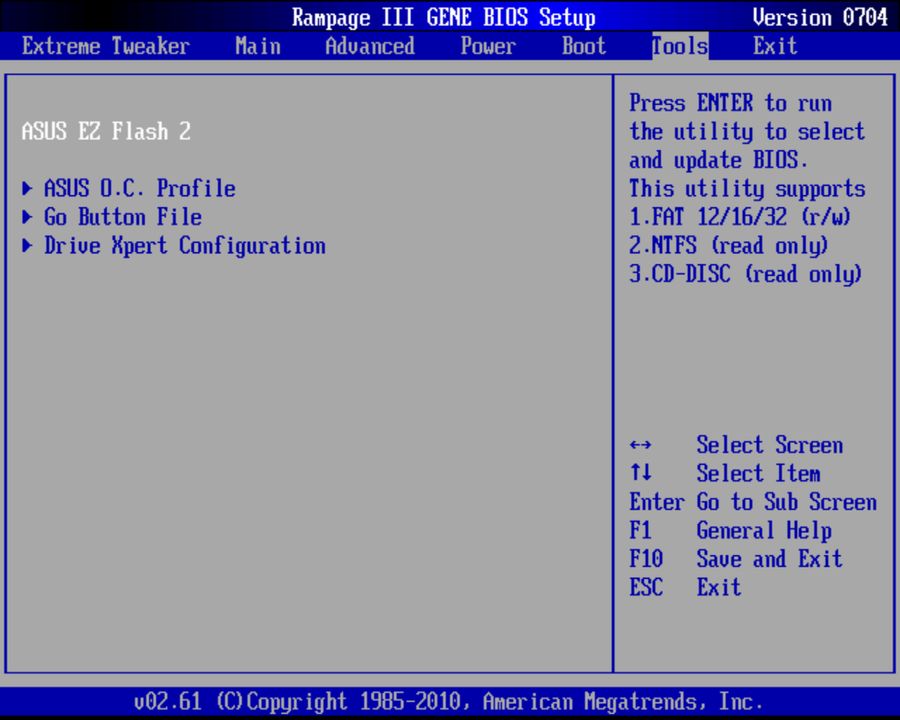Open ASUS O.C. Profile submenu

tap(140, 188)
